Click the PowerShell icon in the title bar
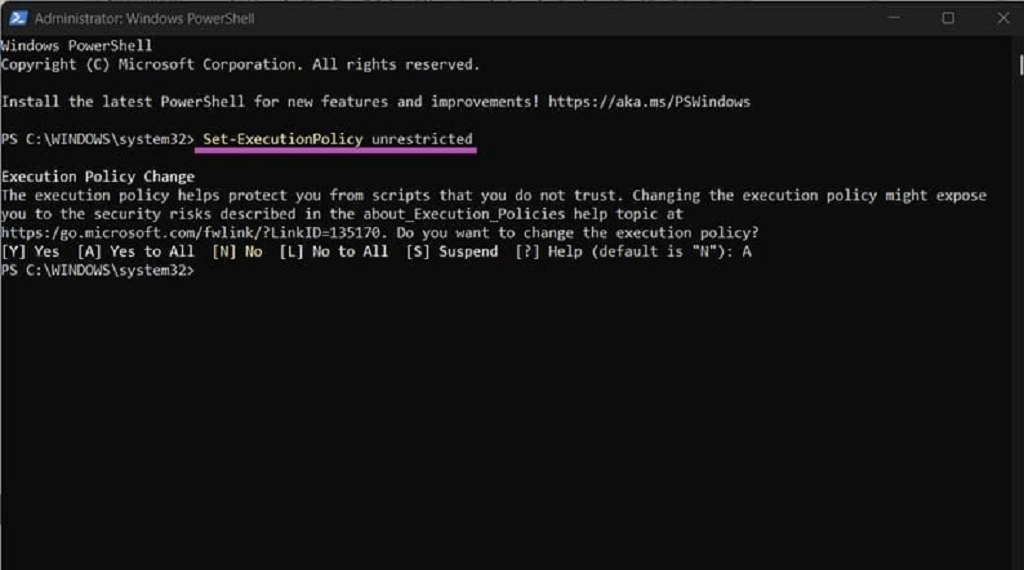 click(17, 18)
